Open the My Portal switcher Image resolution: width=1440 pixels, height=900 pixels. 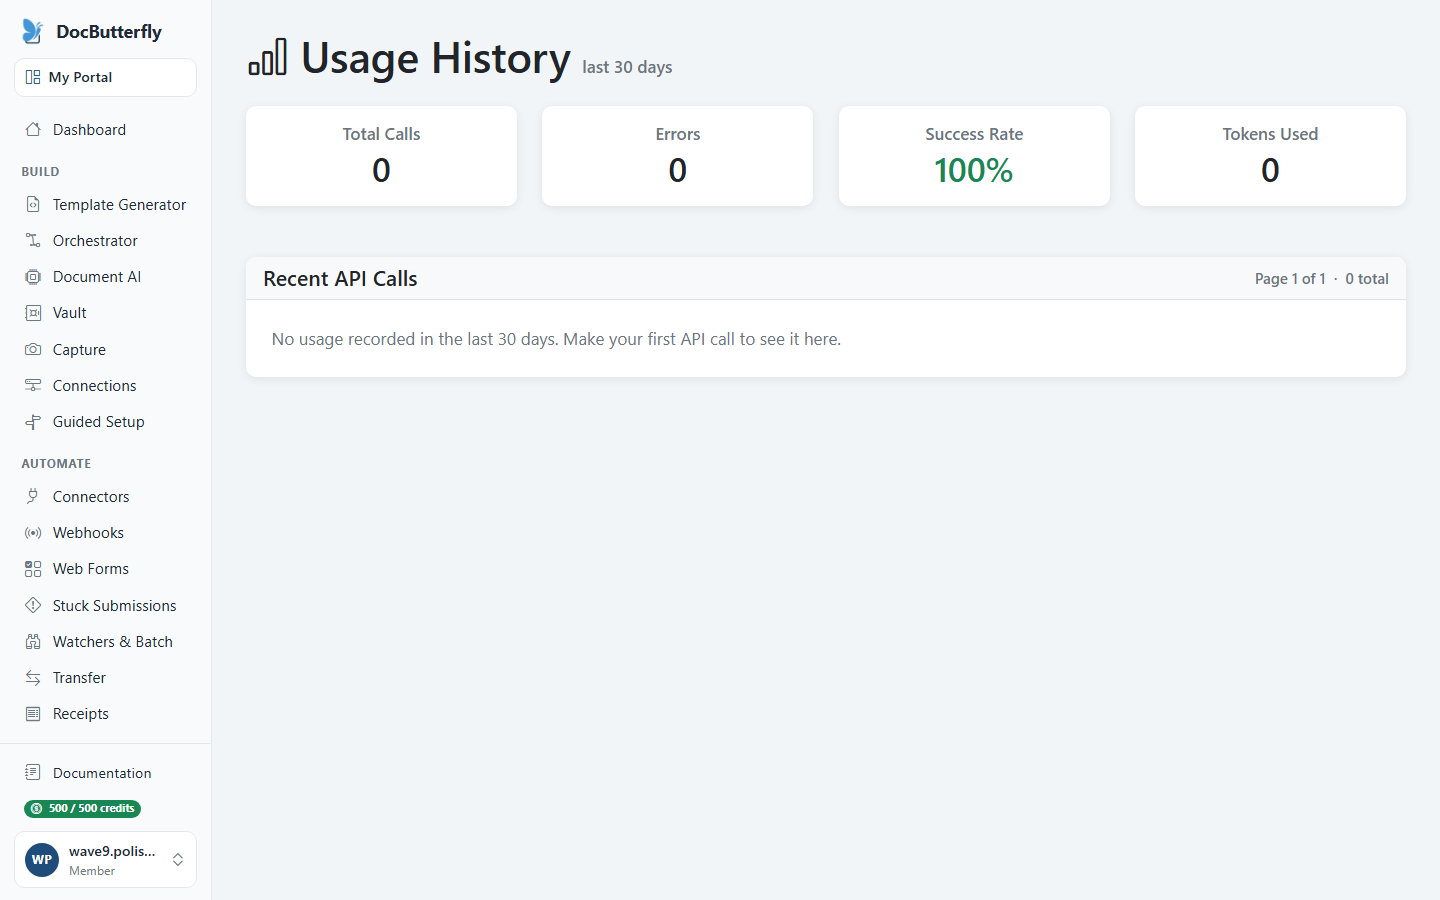coord(105,77)
